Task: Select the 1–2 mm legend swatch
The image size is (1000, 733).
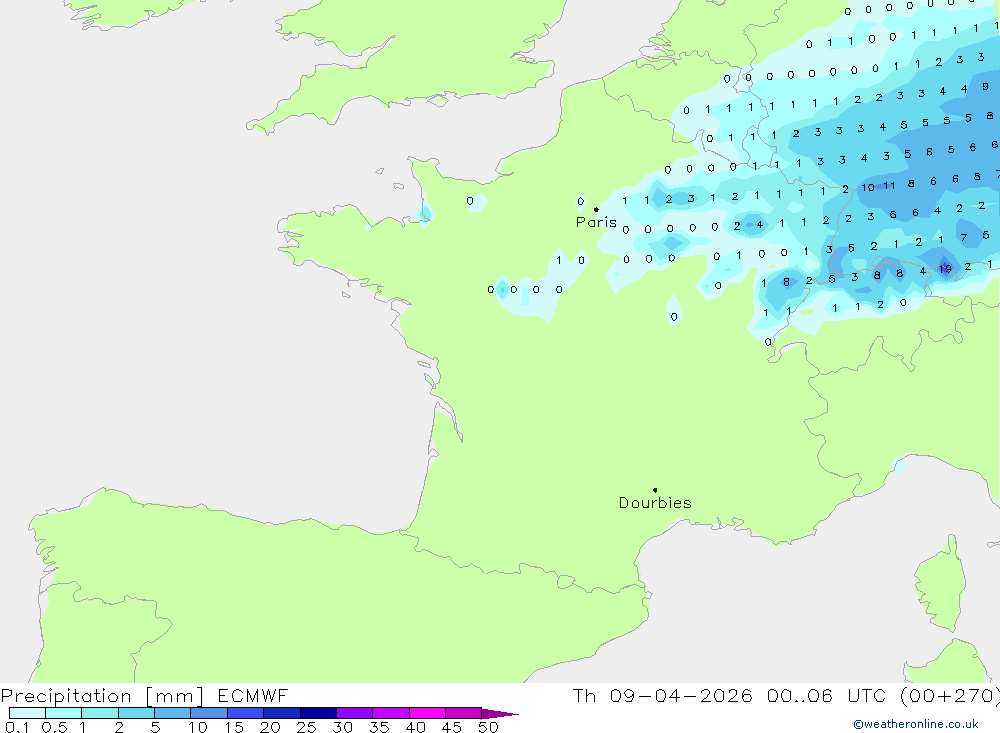Action: tap(100, 713)
